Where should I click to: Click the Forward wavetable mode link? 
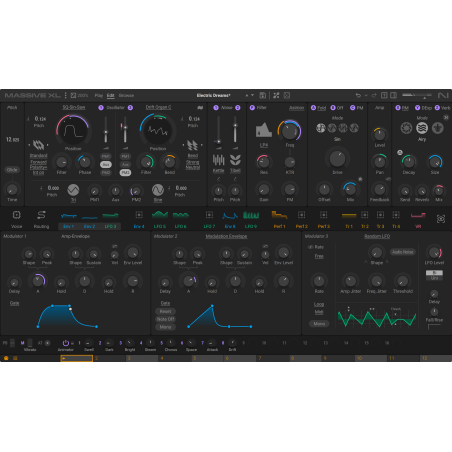pos(38,162)
